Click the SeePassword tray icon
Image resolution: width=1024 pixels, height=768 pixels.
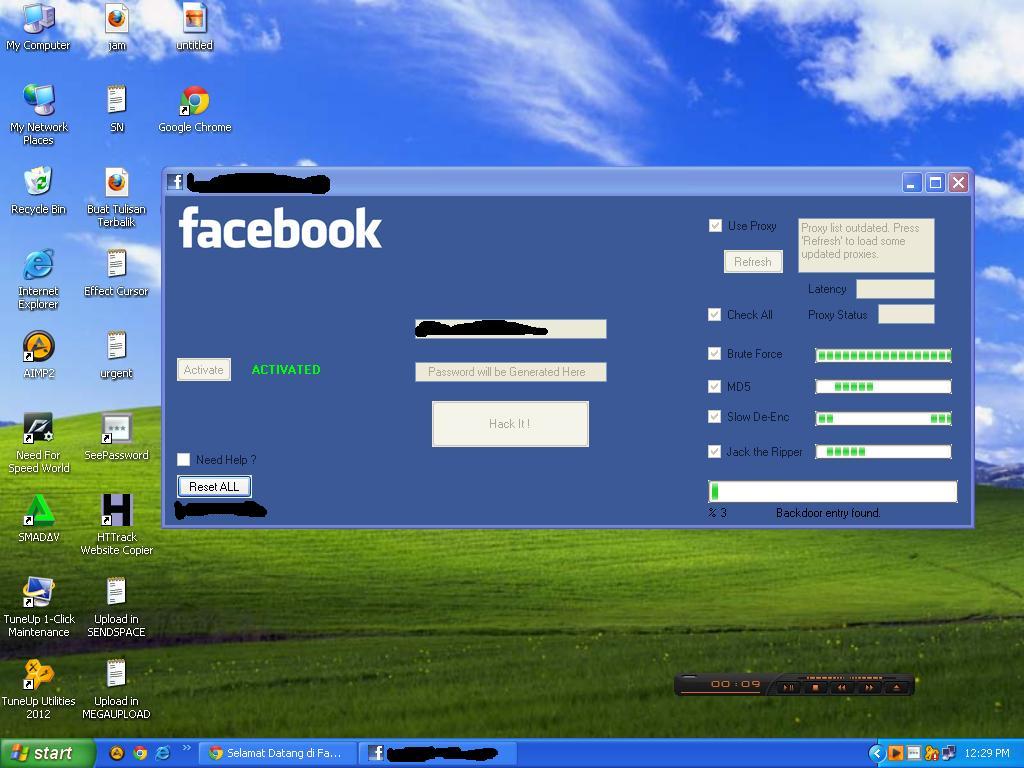[914, 753]
